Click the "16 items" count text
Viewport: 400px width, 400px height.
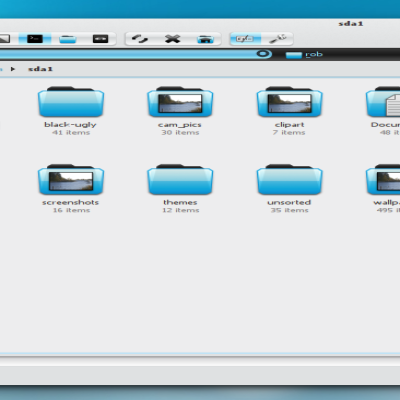71,210
